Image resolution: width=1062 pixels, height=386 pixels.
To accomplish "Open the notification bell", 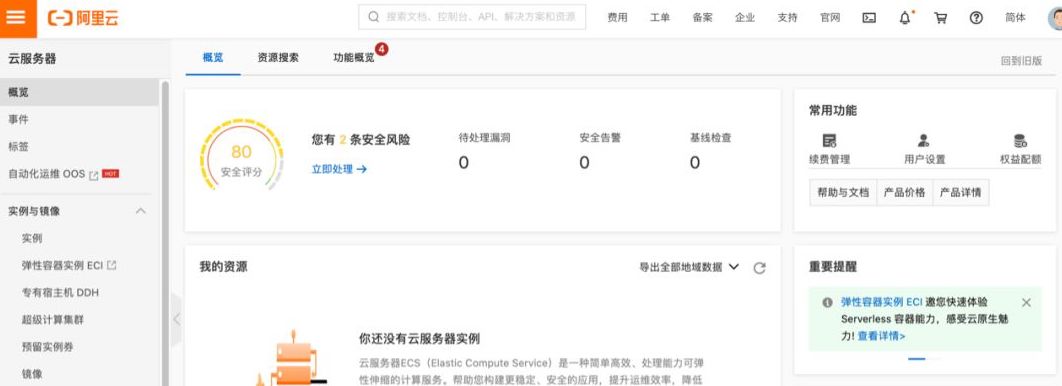I will (905, 18).
